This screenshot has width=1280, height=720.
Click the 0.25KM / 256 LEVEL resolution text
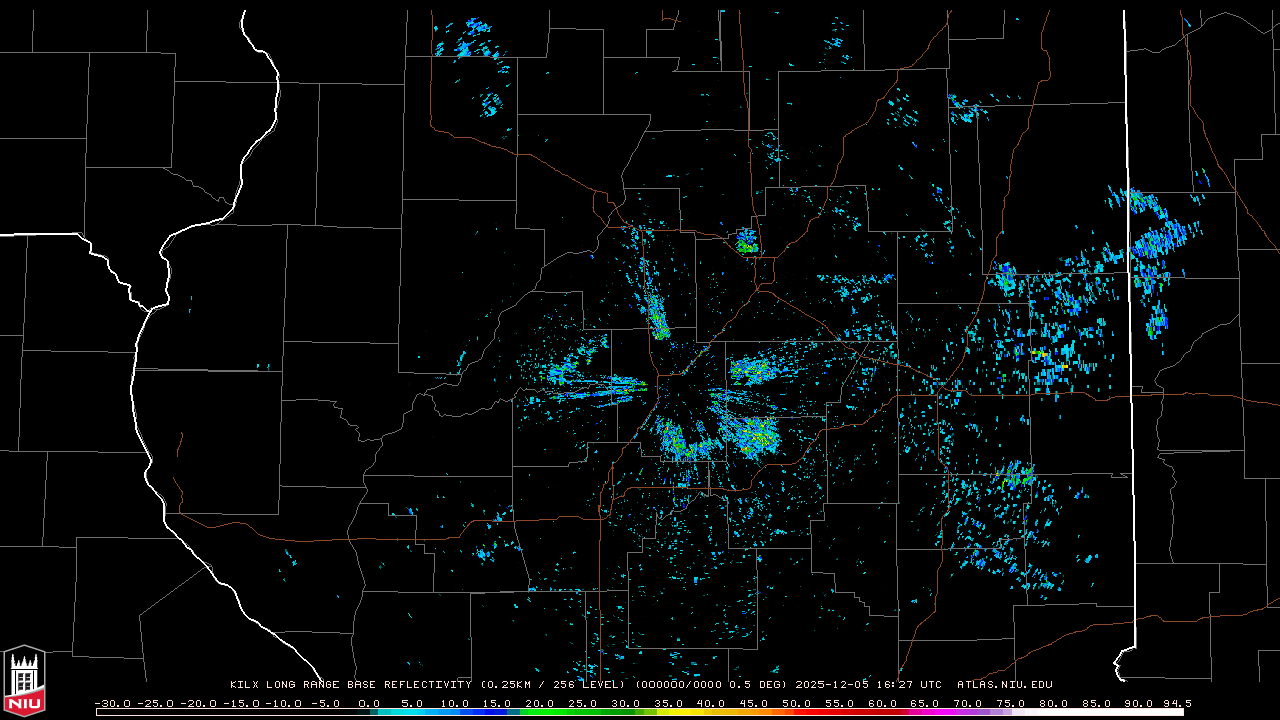555,685
